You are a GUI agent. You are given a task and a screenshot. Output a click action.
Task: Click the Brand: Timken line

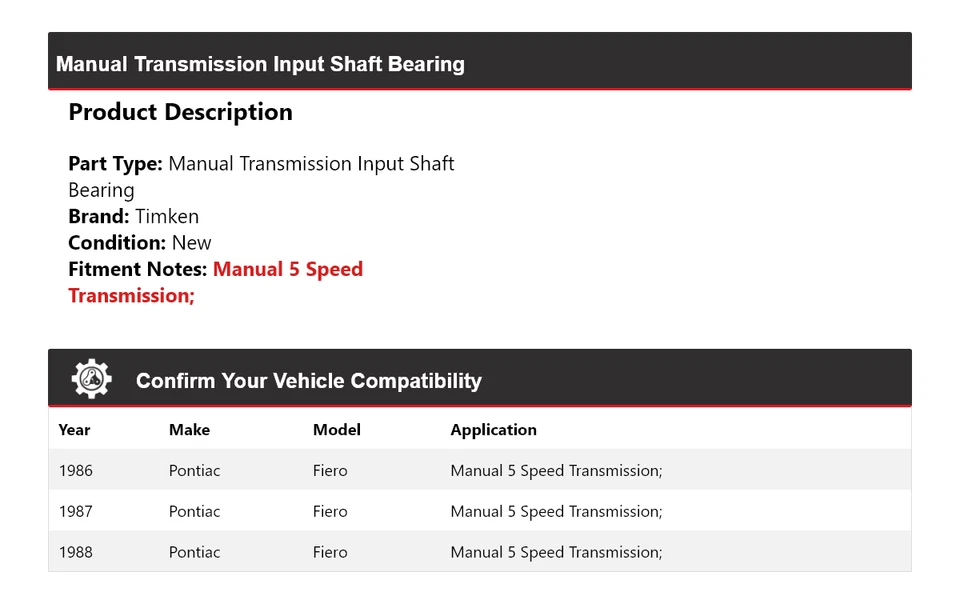(x=133, y=217)
